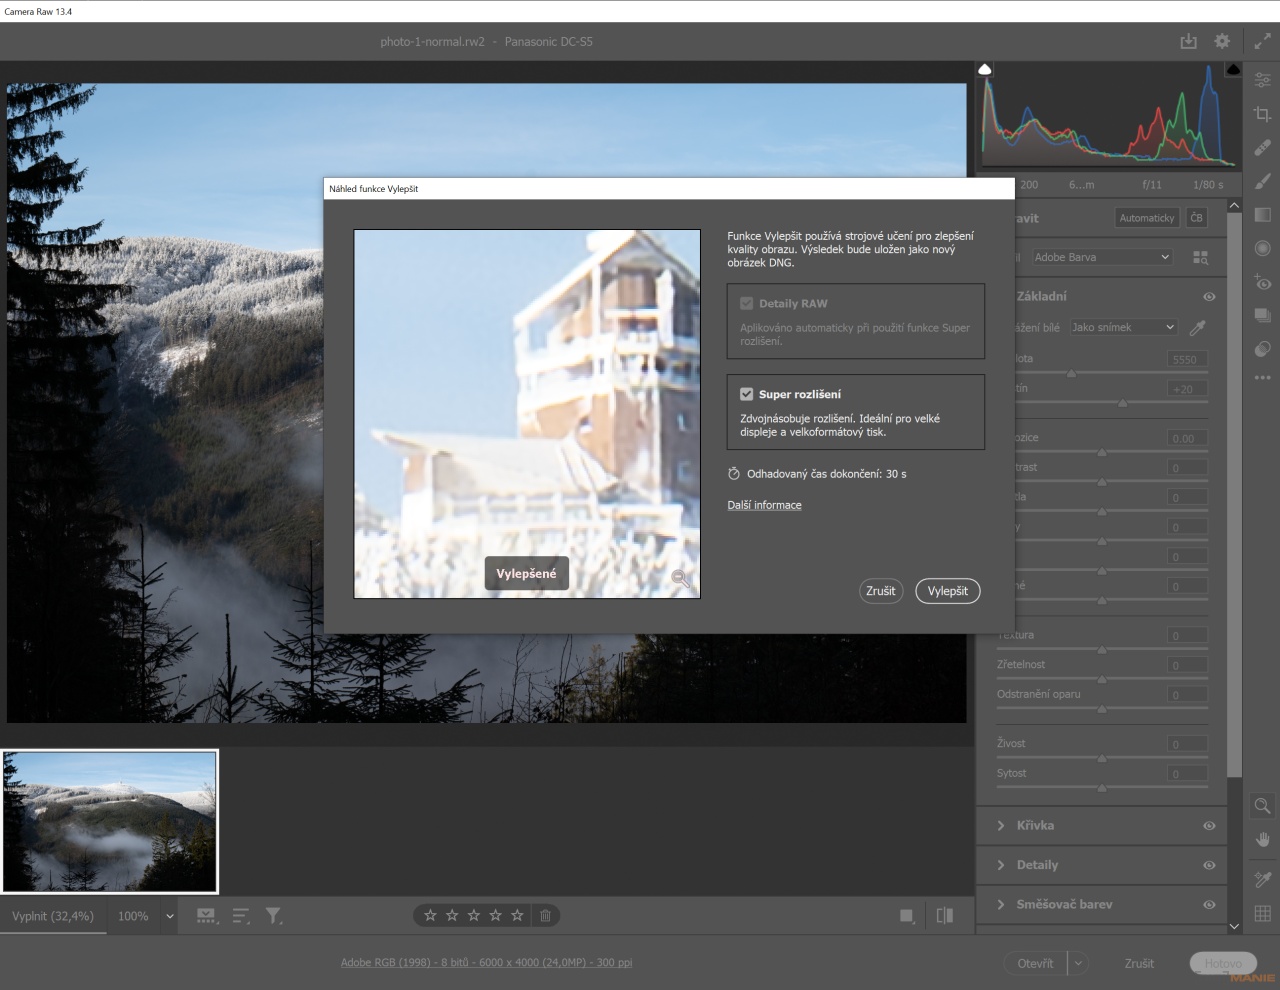Viewport: 1280px width, 990px height.
Task: Select the Adjustment brush tool
Action: coord(1262,181)
